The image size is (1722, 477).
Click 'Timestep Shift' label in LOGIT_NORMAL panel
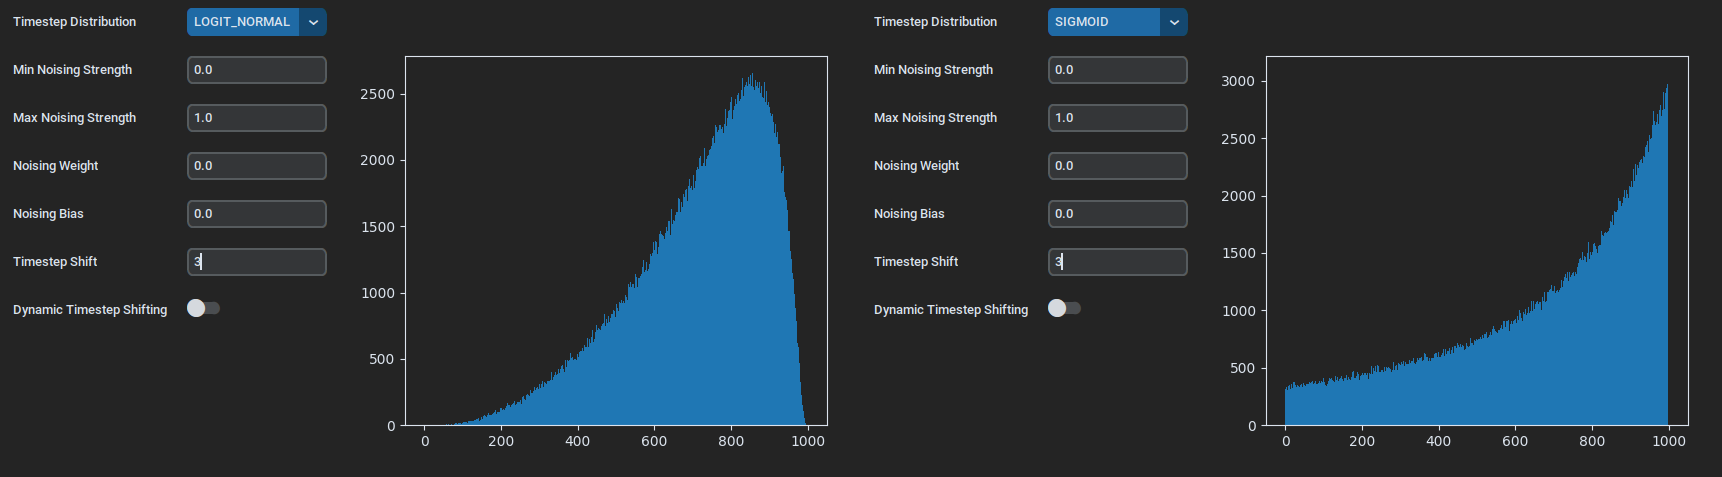[55, 262]
